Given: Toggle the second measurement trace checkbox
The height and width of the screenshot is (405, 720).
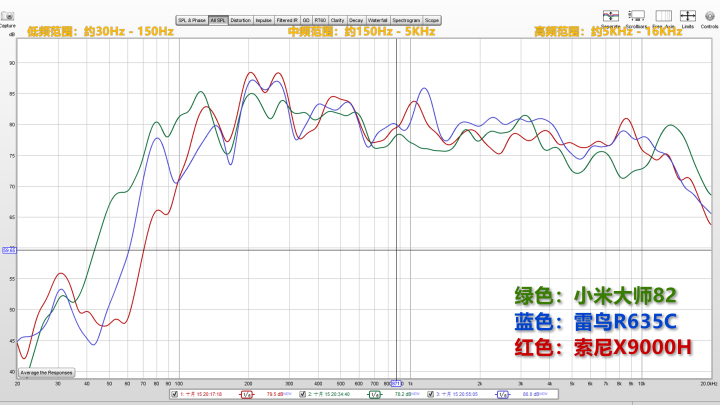Looking at the screenshot, I should pyautogui.click(x=303, y=395).
